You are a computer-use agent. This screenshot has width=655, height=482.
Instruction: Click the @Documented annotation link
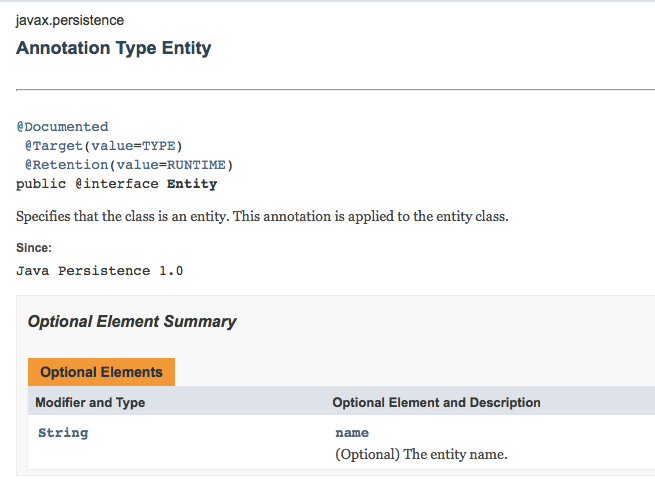(62, 127)
